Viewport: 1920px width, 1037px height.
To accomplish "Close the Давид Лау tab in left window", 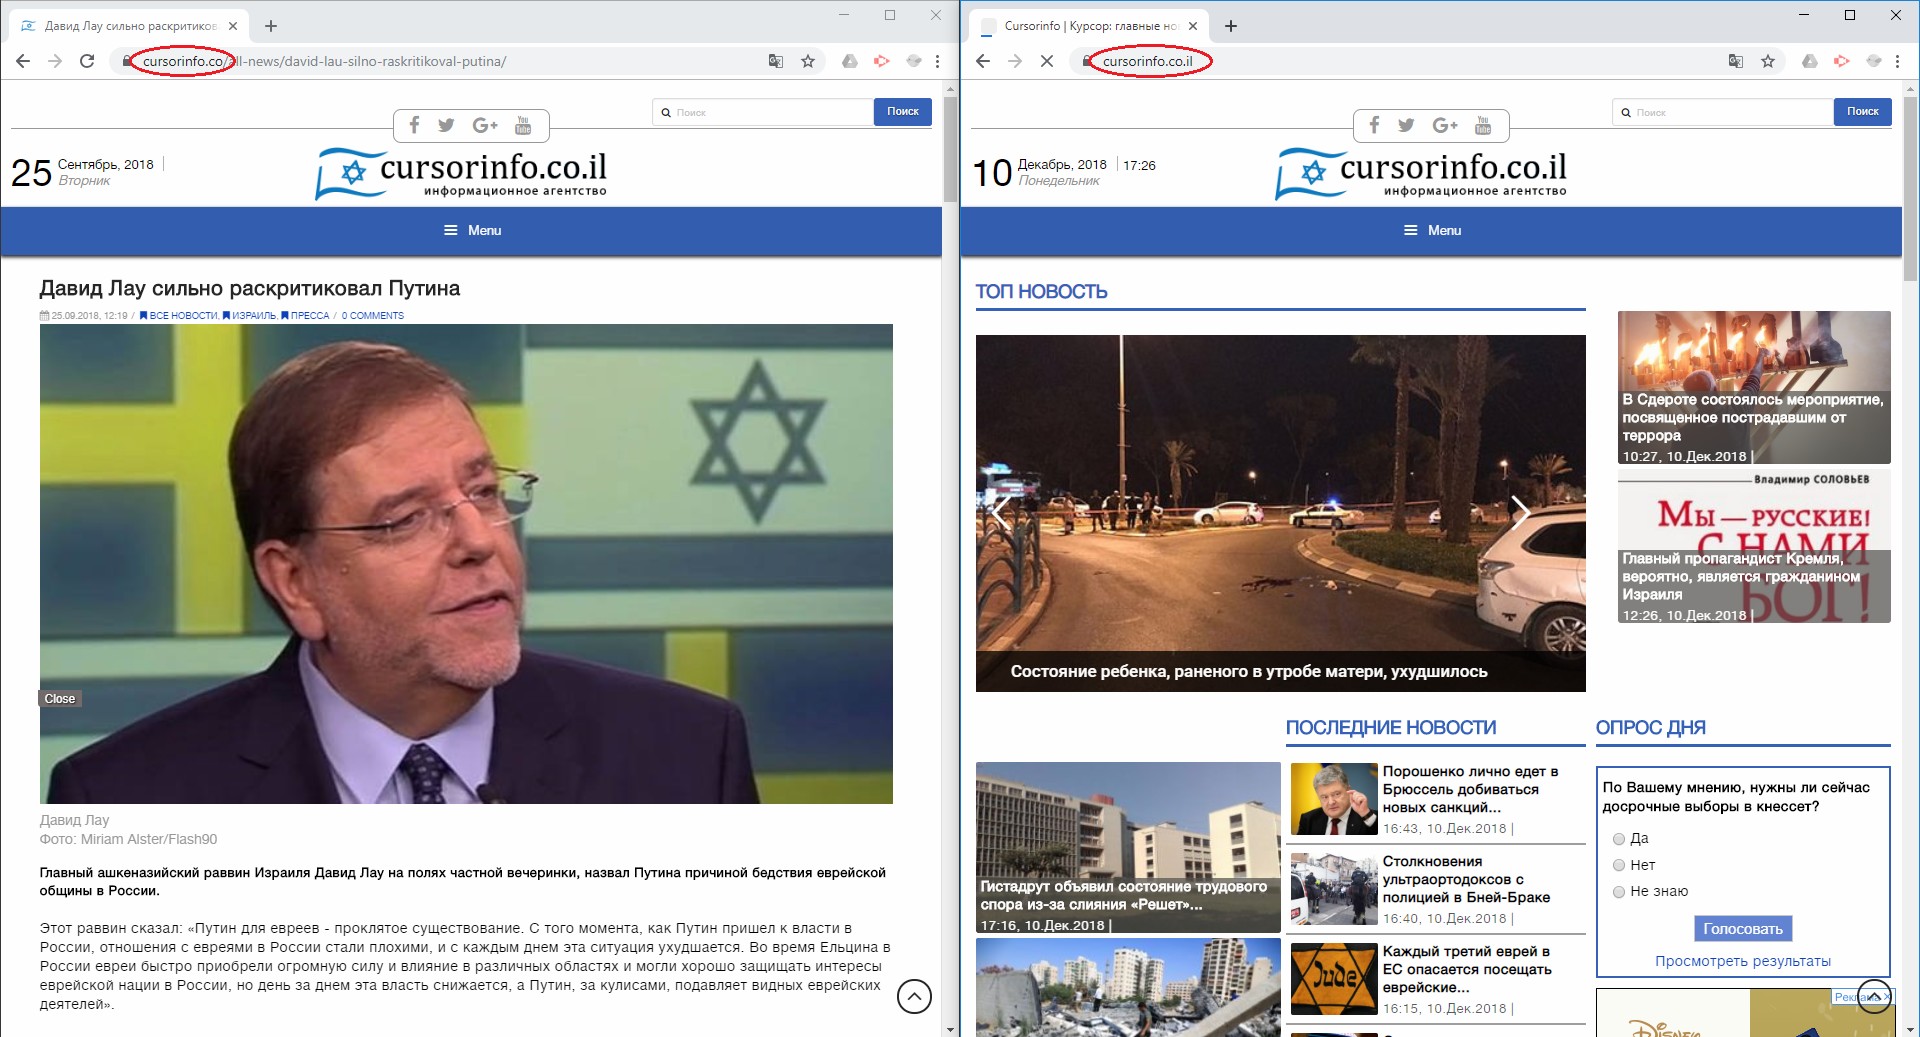I will click(x=233, y=26).
